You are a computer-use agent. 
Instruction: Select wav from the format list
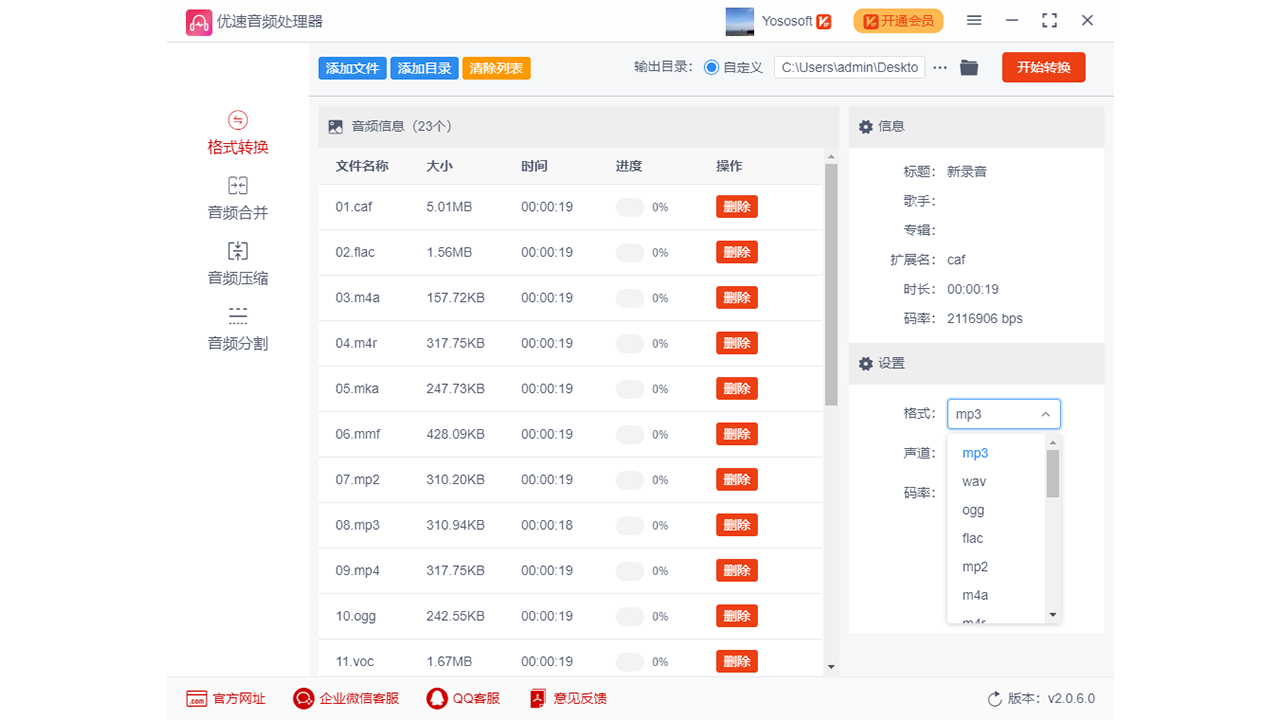pos(973,481)
